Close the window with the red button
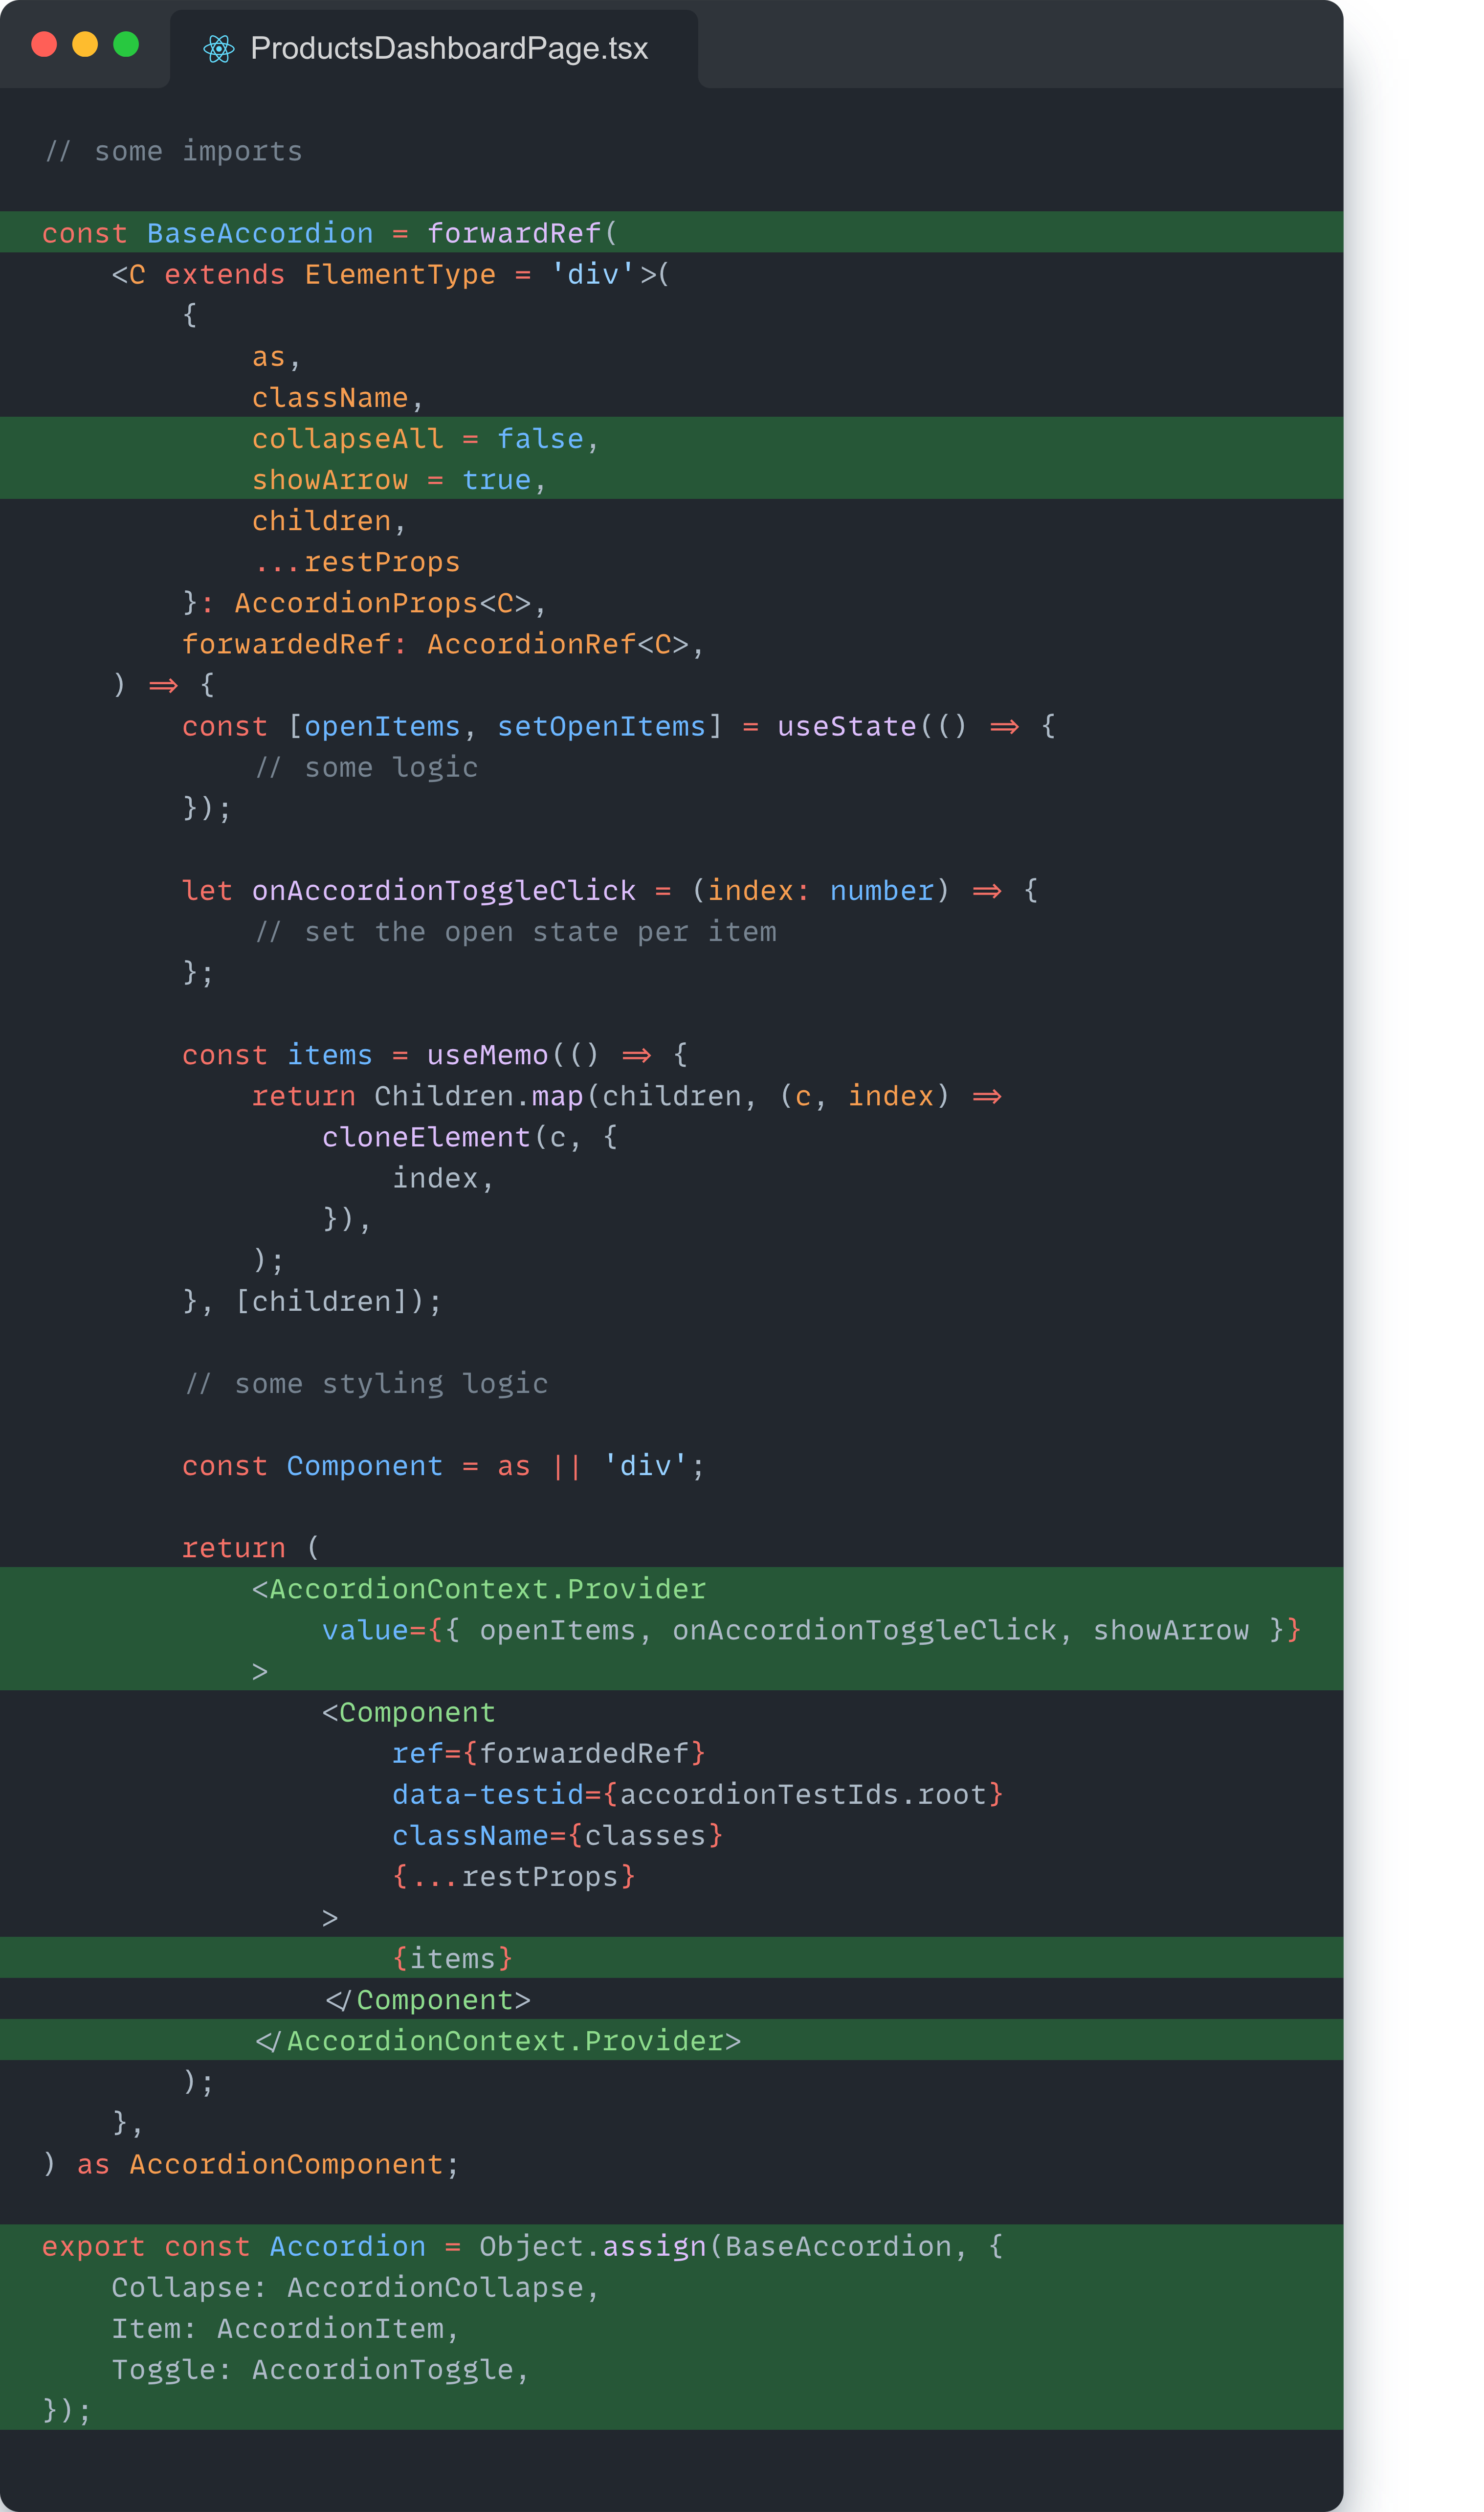Screen dimensions: 1484x2512 (44, 44)
